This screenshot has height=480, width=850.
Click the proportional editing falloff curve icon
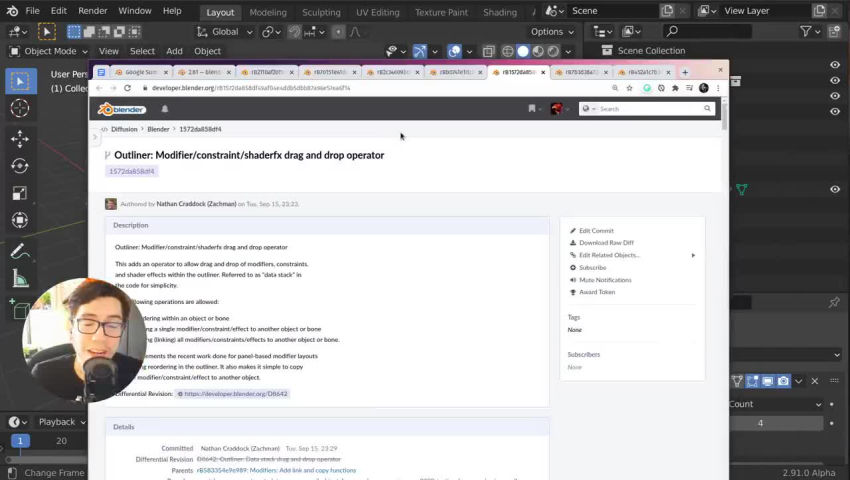click(355, 32)
